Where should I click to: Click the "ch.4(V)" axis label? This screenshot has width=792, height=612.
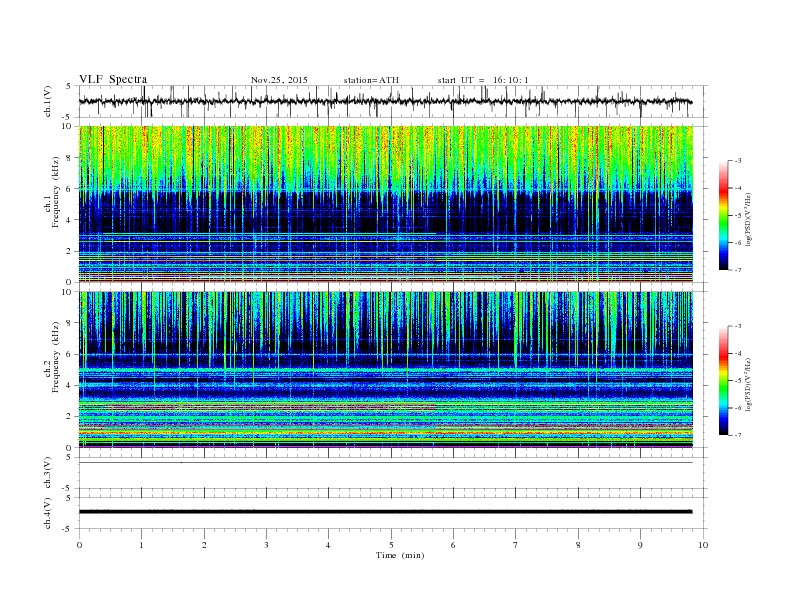click(x=48, y=513)
